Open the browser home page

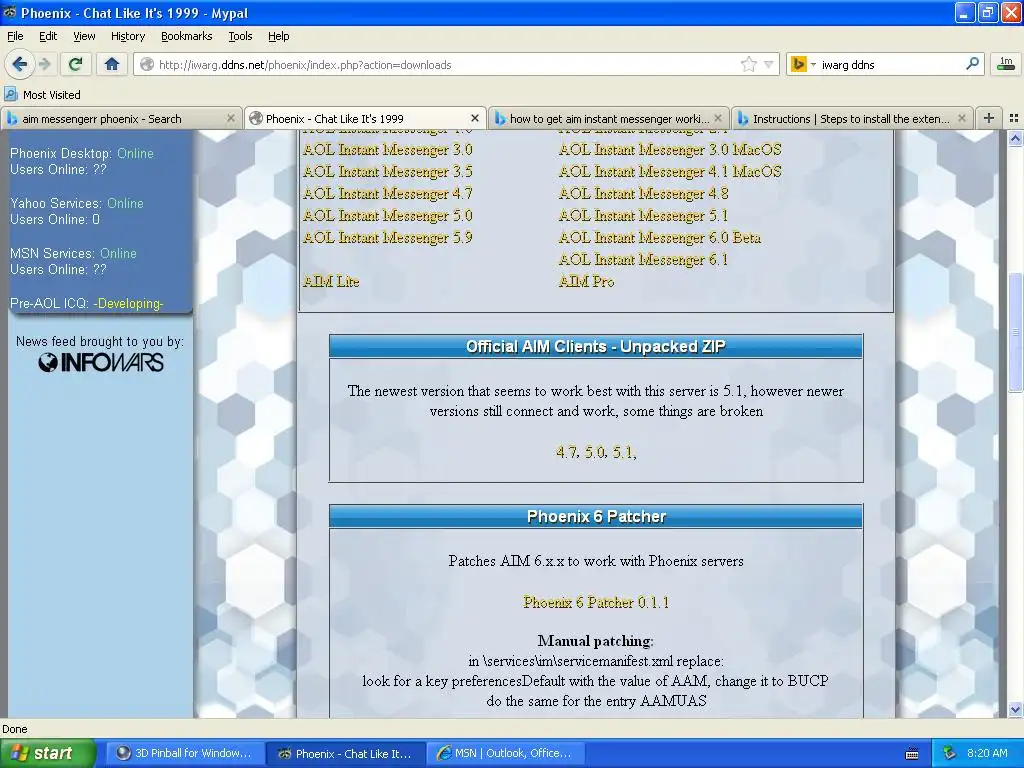tap(112, 64)
